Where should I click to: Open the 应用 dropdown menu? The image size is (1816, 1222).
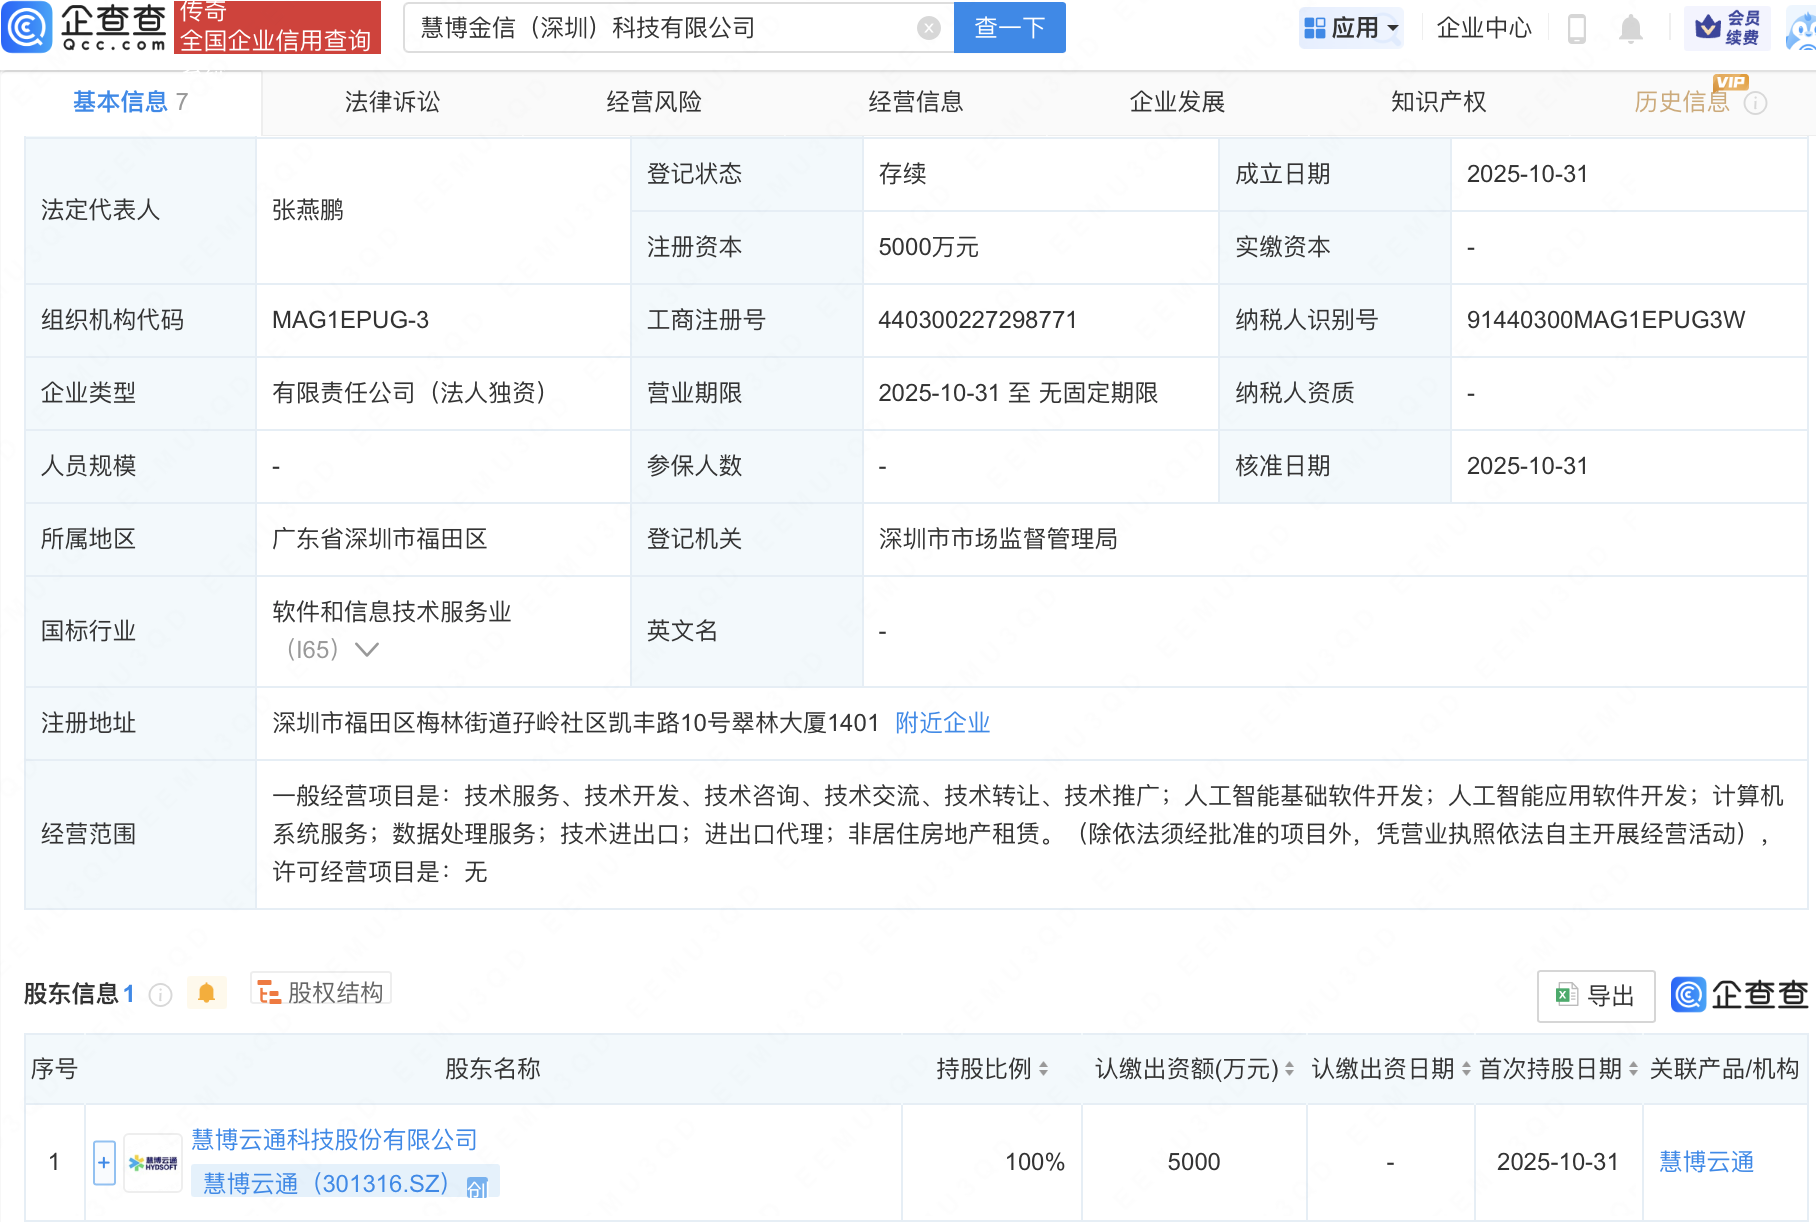[1353, 27]
